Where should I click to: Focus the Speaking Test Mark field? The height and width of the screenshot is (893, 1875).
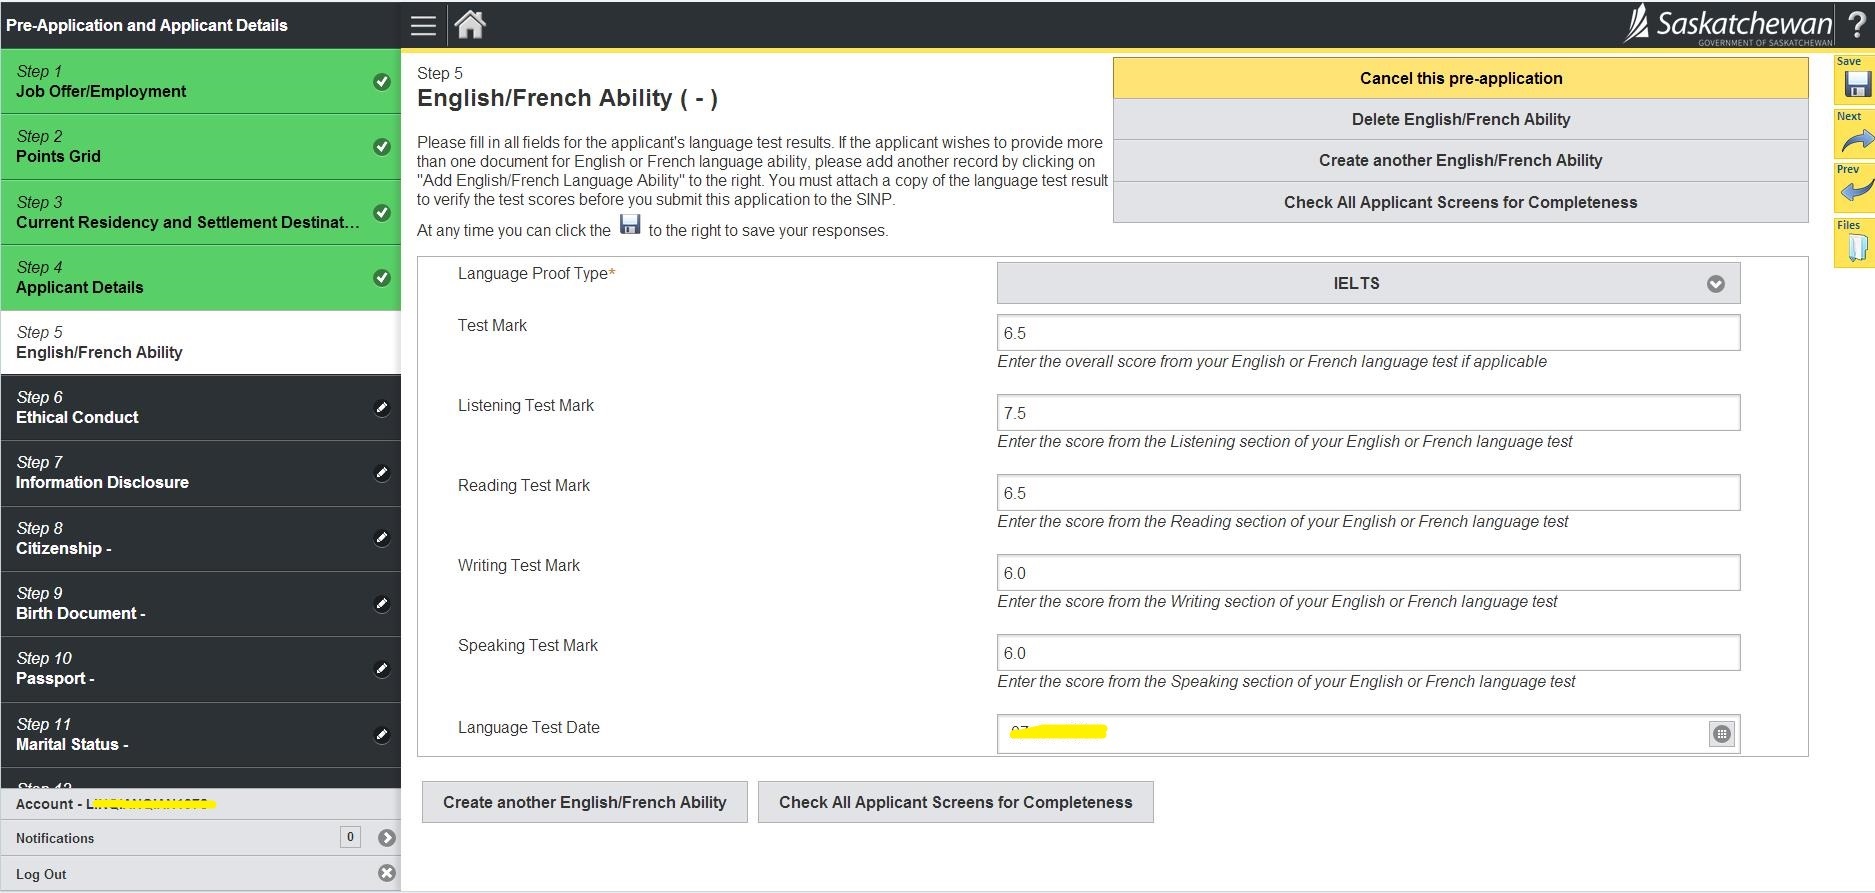pyautogui.click(x=1367, y=653)
